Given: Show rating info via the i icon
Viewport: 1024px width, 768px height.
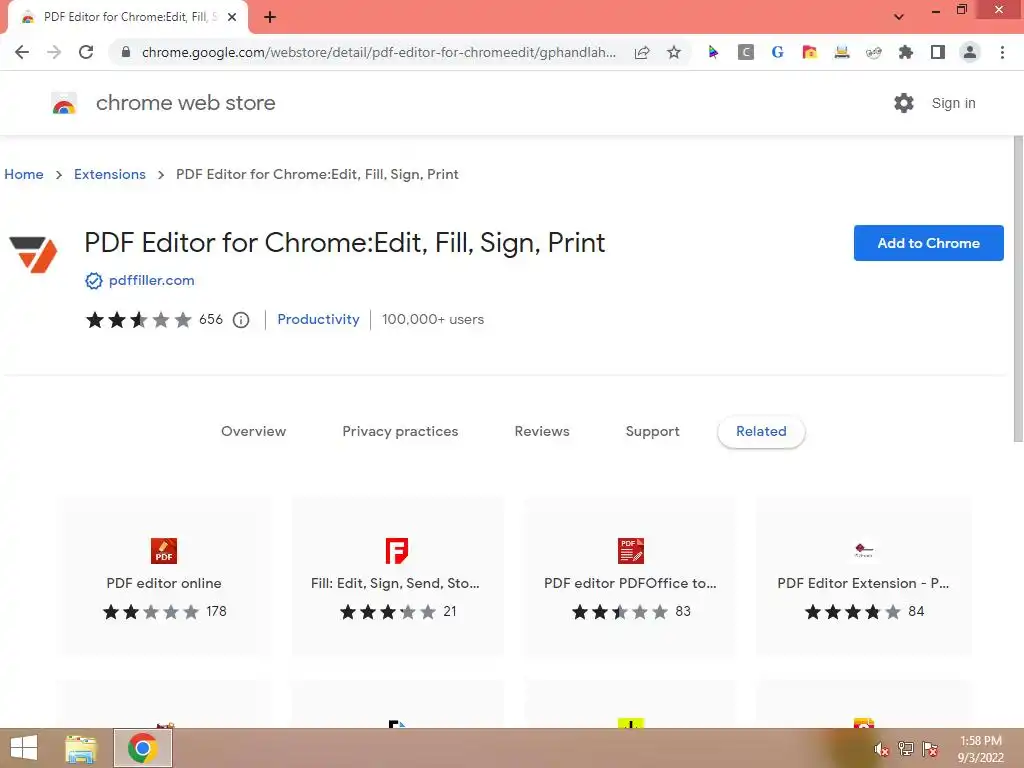Looking at the screenshot, I should point(241,320).
